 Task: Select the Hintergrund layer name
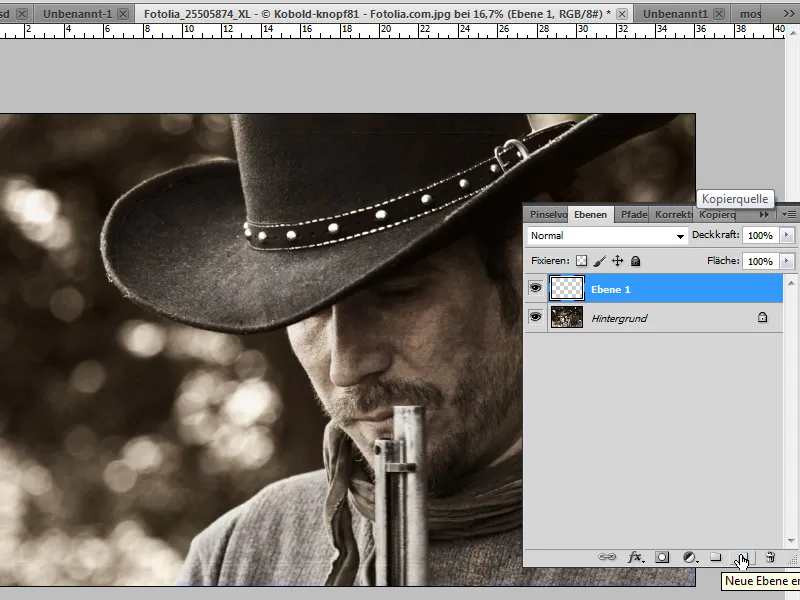619,318
